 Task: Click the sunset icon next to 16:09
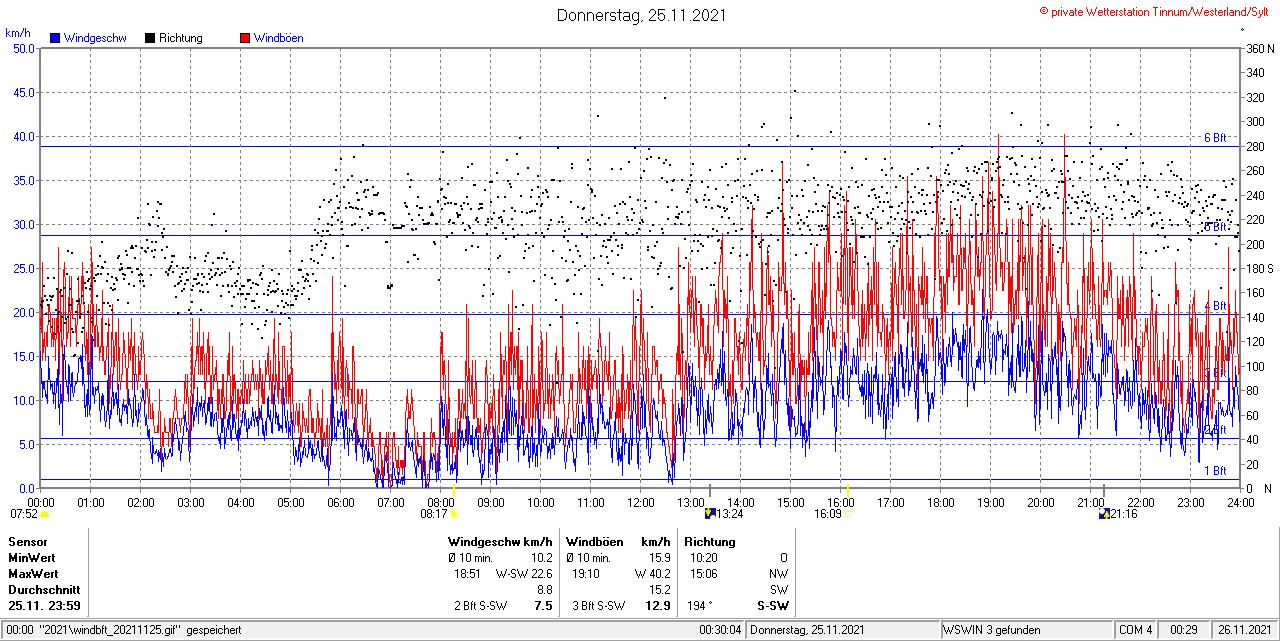849,514
